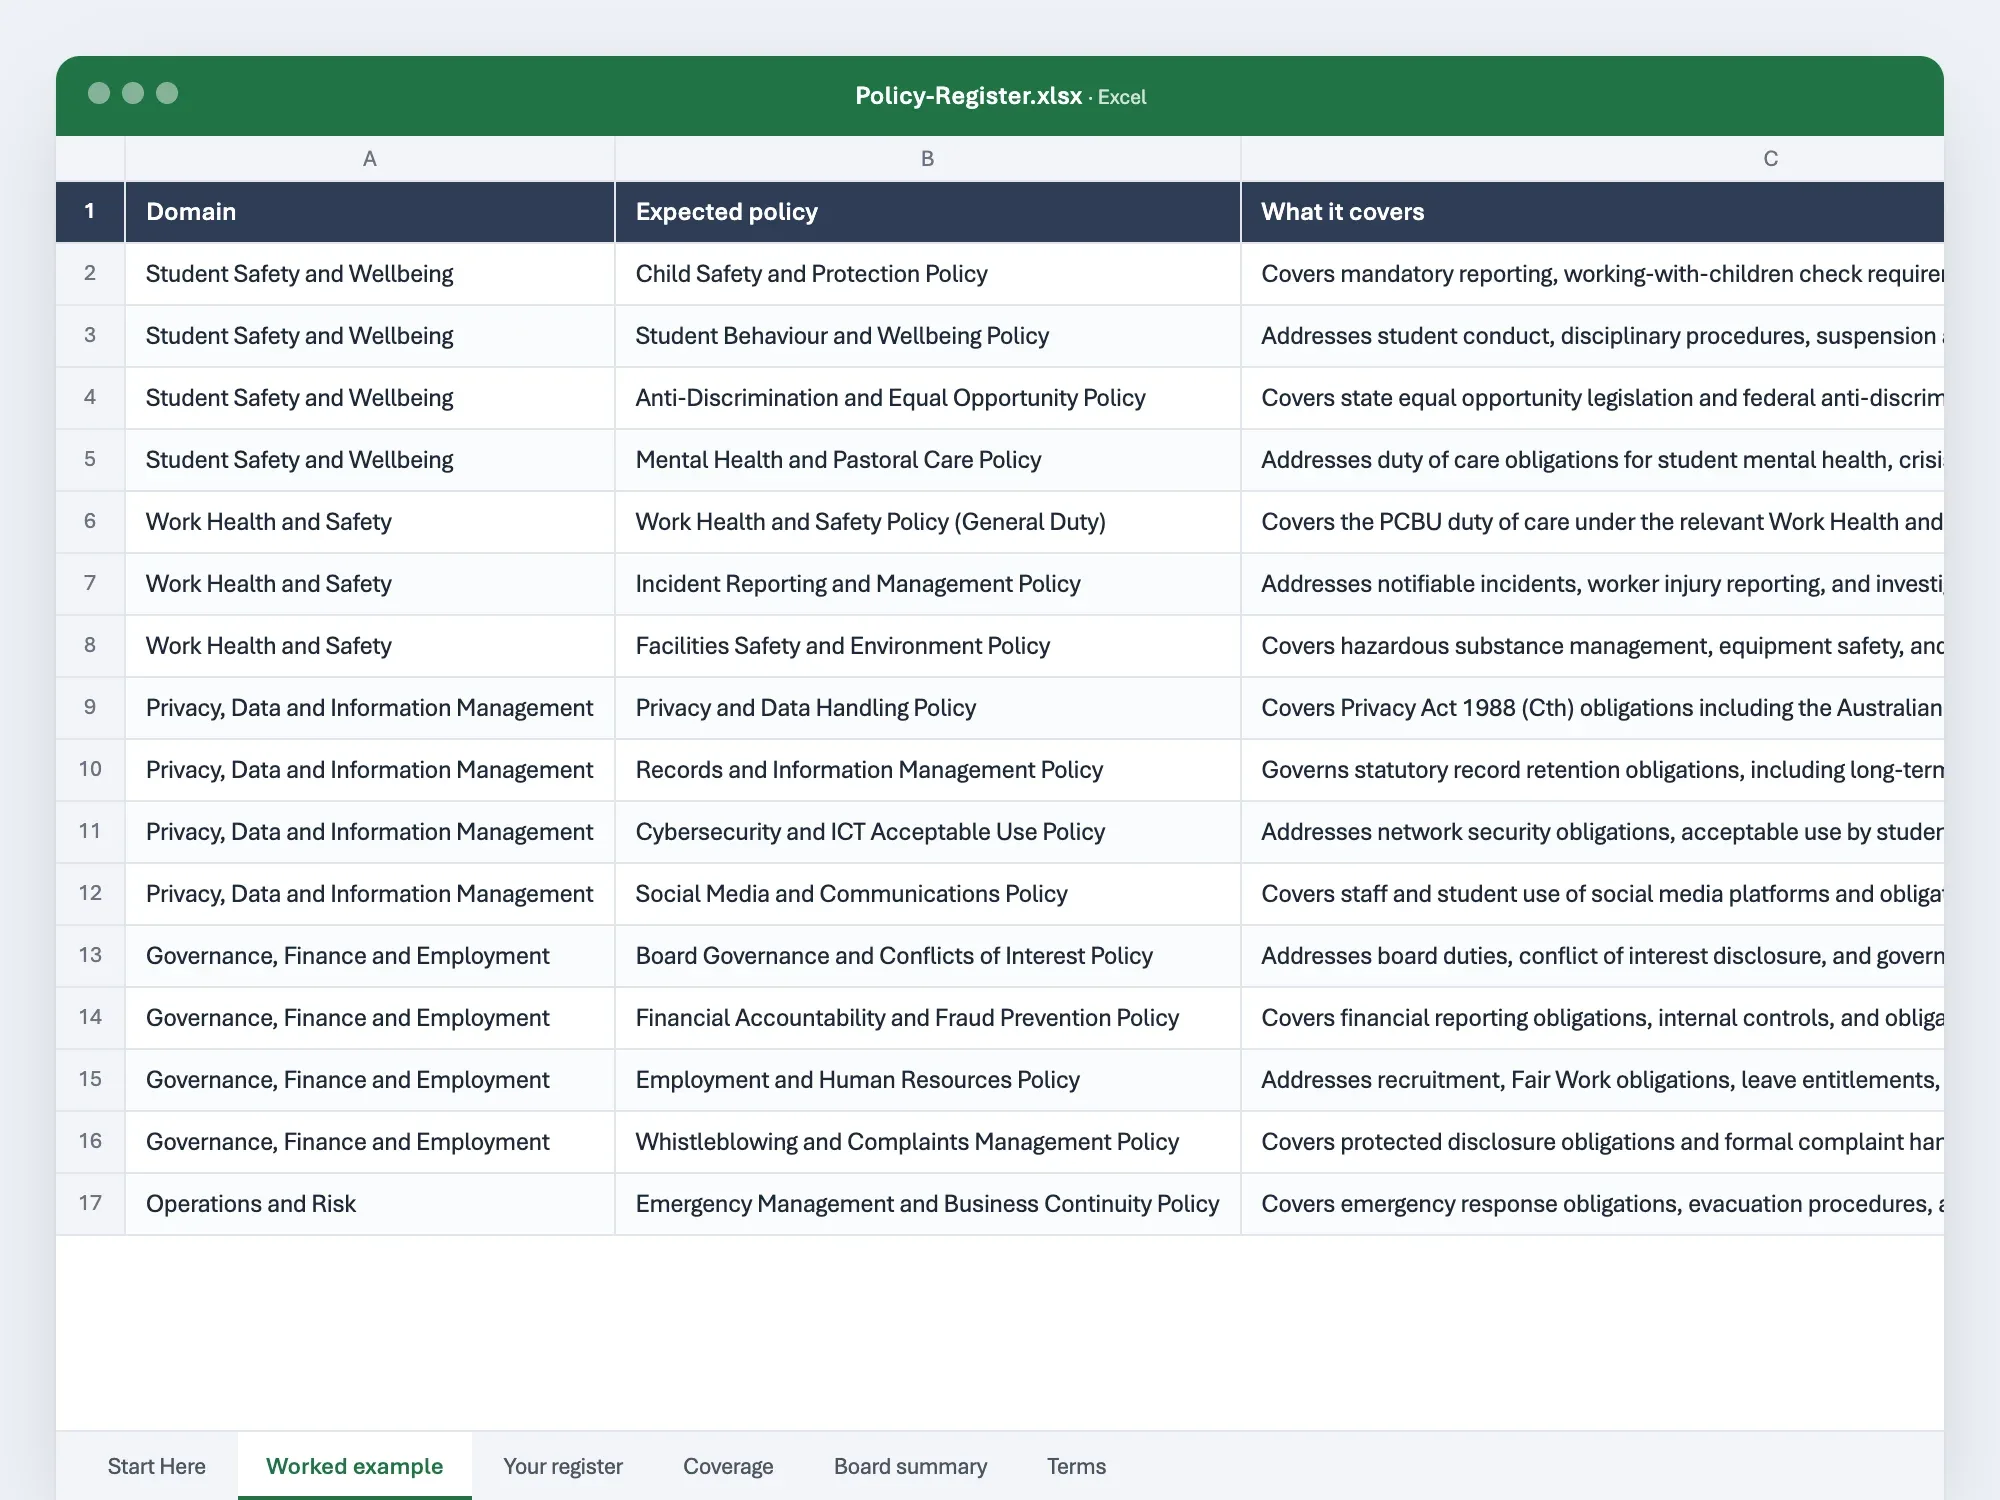The width and height of the screenshot is (2000, 1500).
Task: Select Student Safety and Wellbeing in row 2
Action: (x=370, y=273)
